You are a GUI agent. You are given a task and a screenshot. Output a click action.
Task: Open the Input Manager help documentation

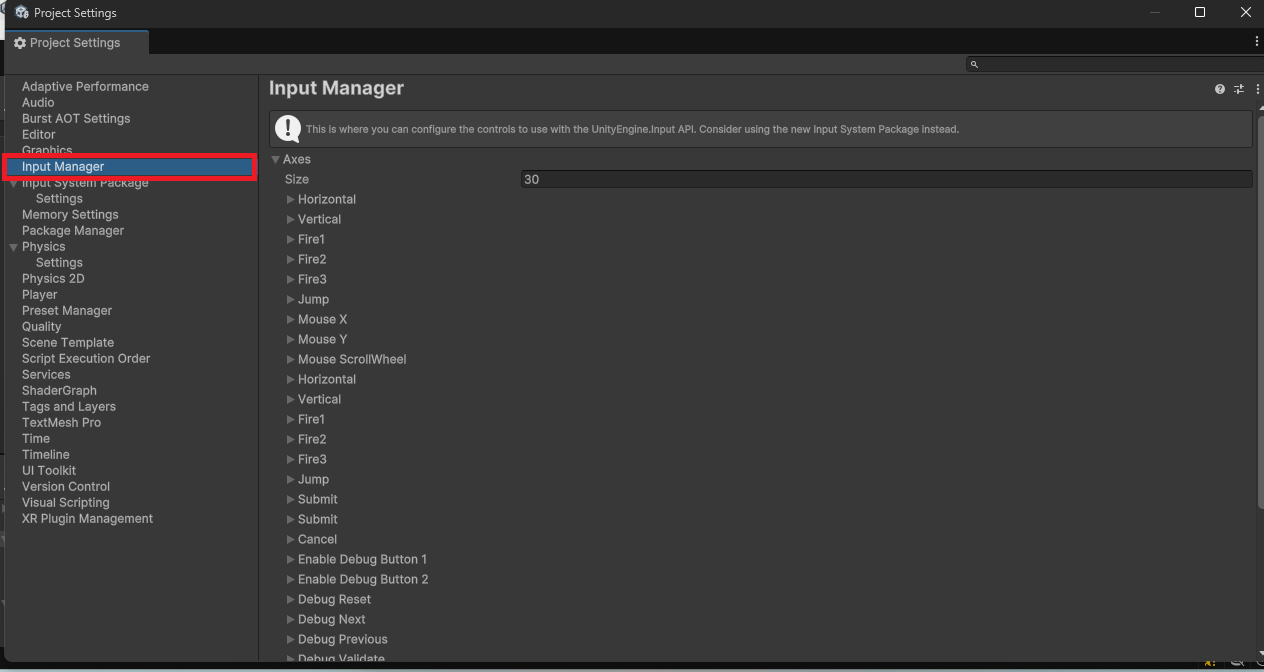point(1219,89)
